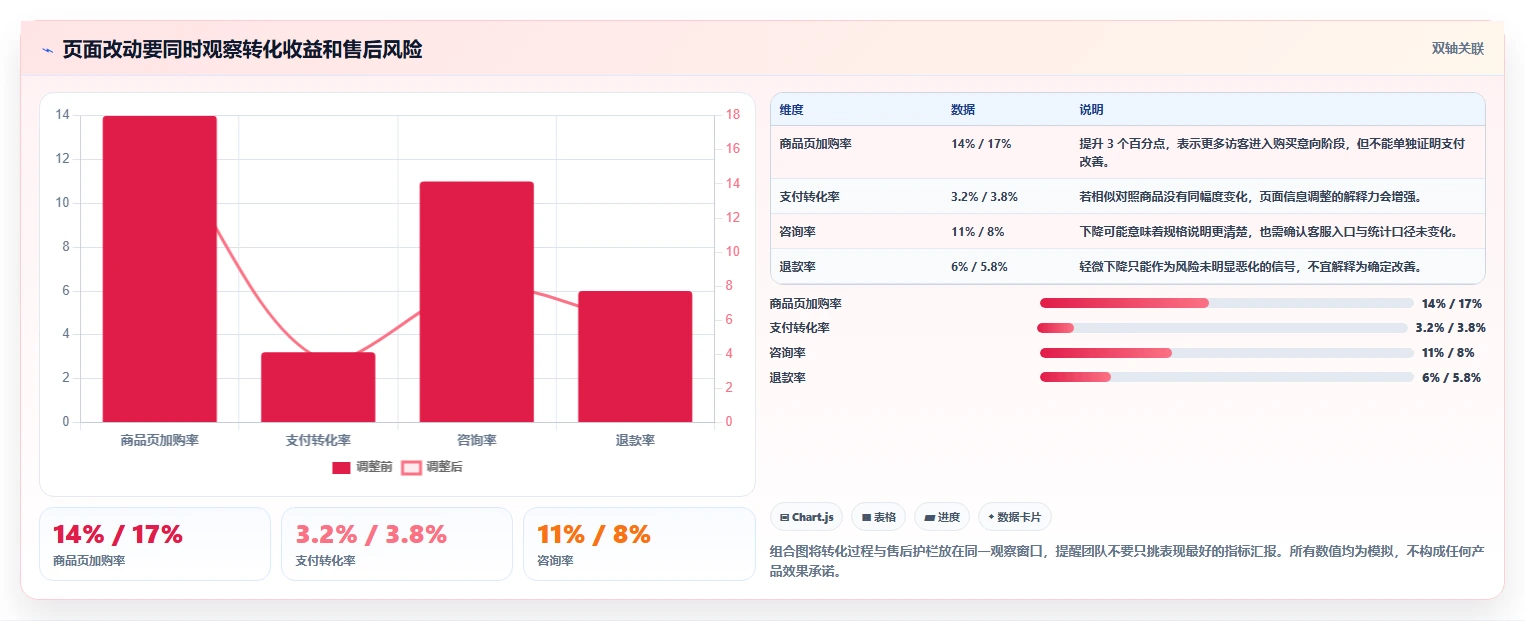This screenshot has height=621, width=1525.
Task: Select the 表格 chip
Action: click(x=878, y=517)
